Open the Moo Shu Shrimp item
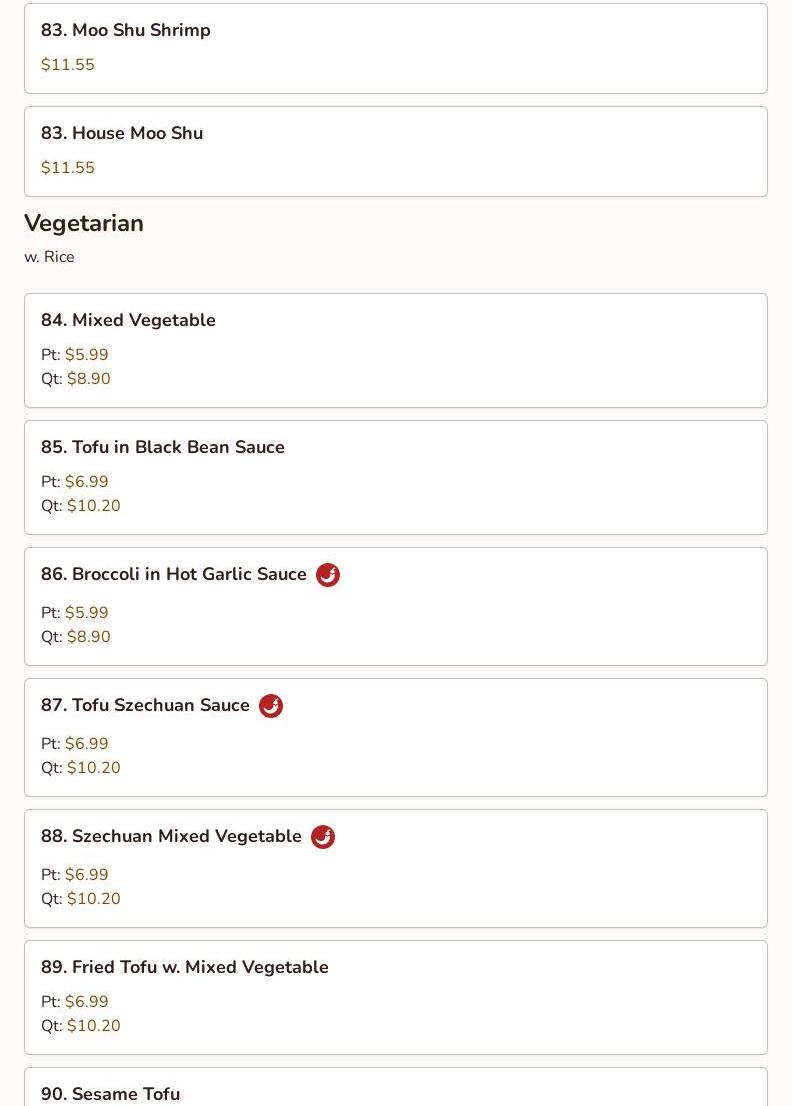Screen dimensions: 792x1106 pos(126,30)
